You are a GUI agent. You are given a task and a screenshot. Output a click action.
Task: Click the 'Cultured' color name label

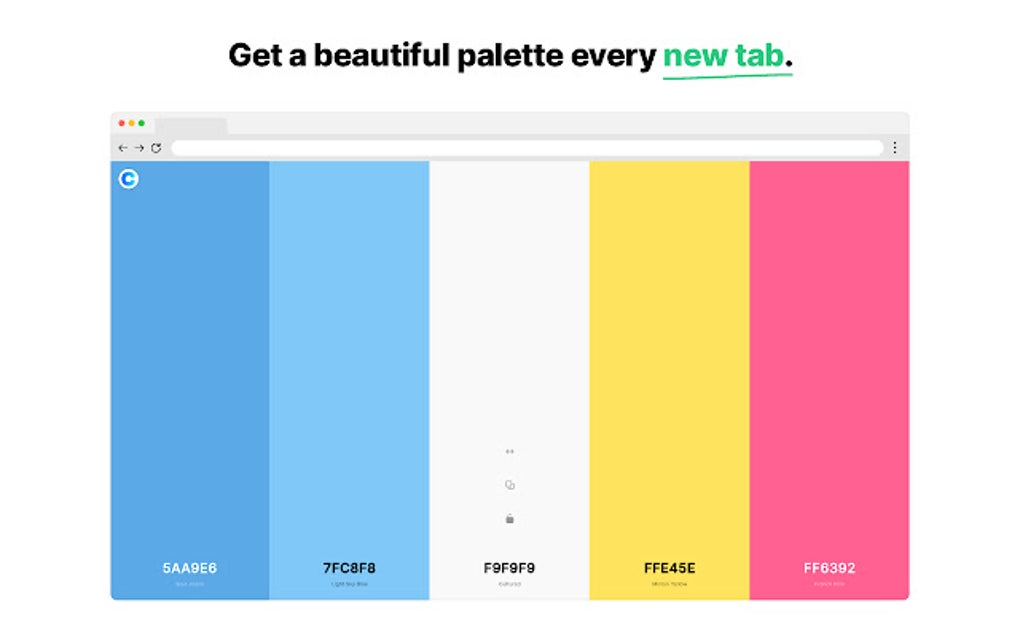pos(509,584)
